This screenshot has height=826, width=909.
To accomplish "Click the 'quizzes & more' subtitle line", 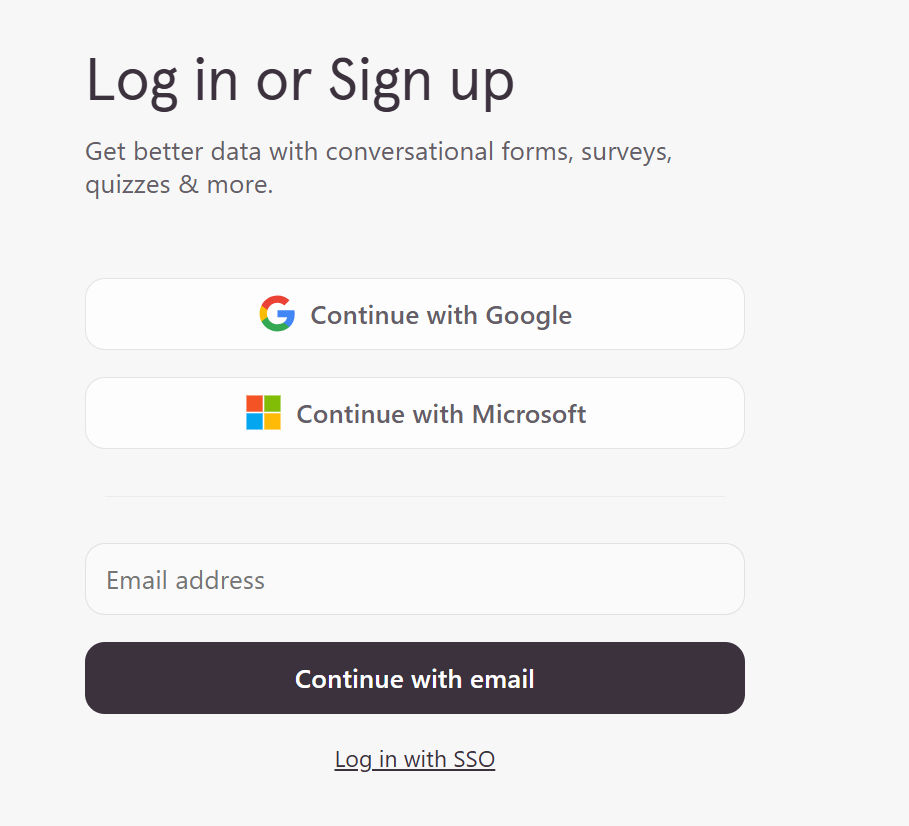I will tap(178, 185).
